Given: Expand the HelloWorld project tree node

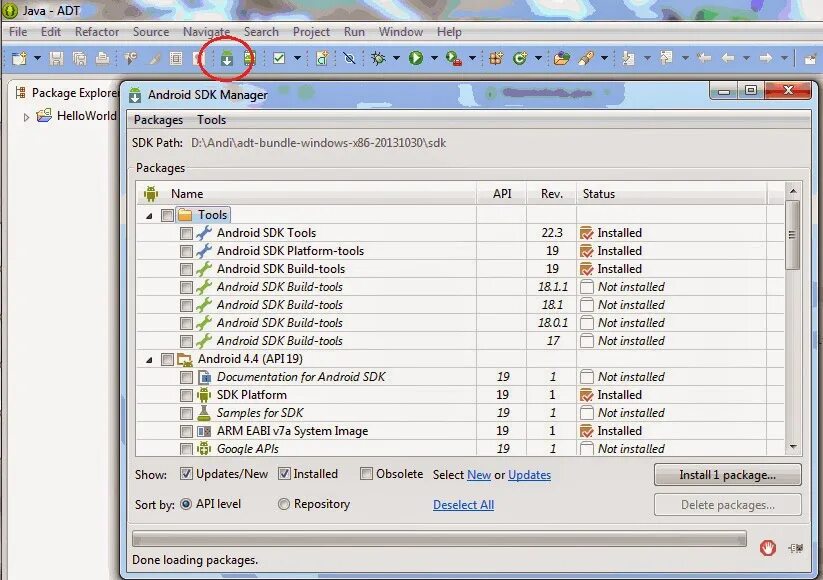Looking at the screenshot, I should [26, 117].
